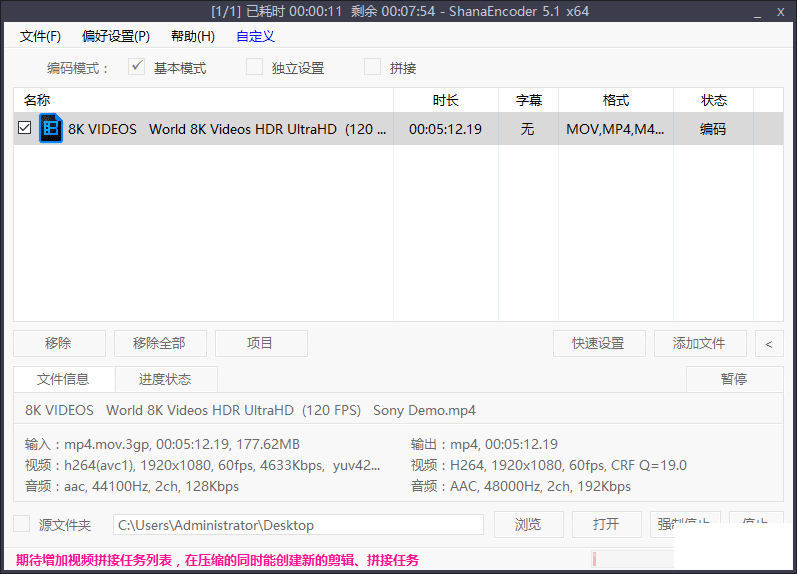797x574 pixels.
Task: Click the 状态 column header
Action: pyautogui.click(x=714, y=100)
